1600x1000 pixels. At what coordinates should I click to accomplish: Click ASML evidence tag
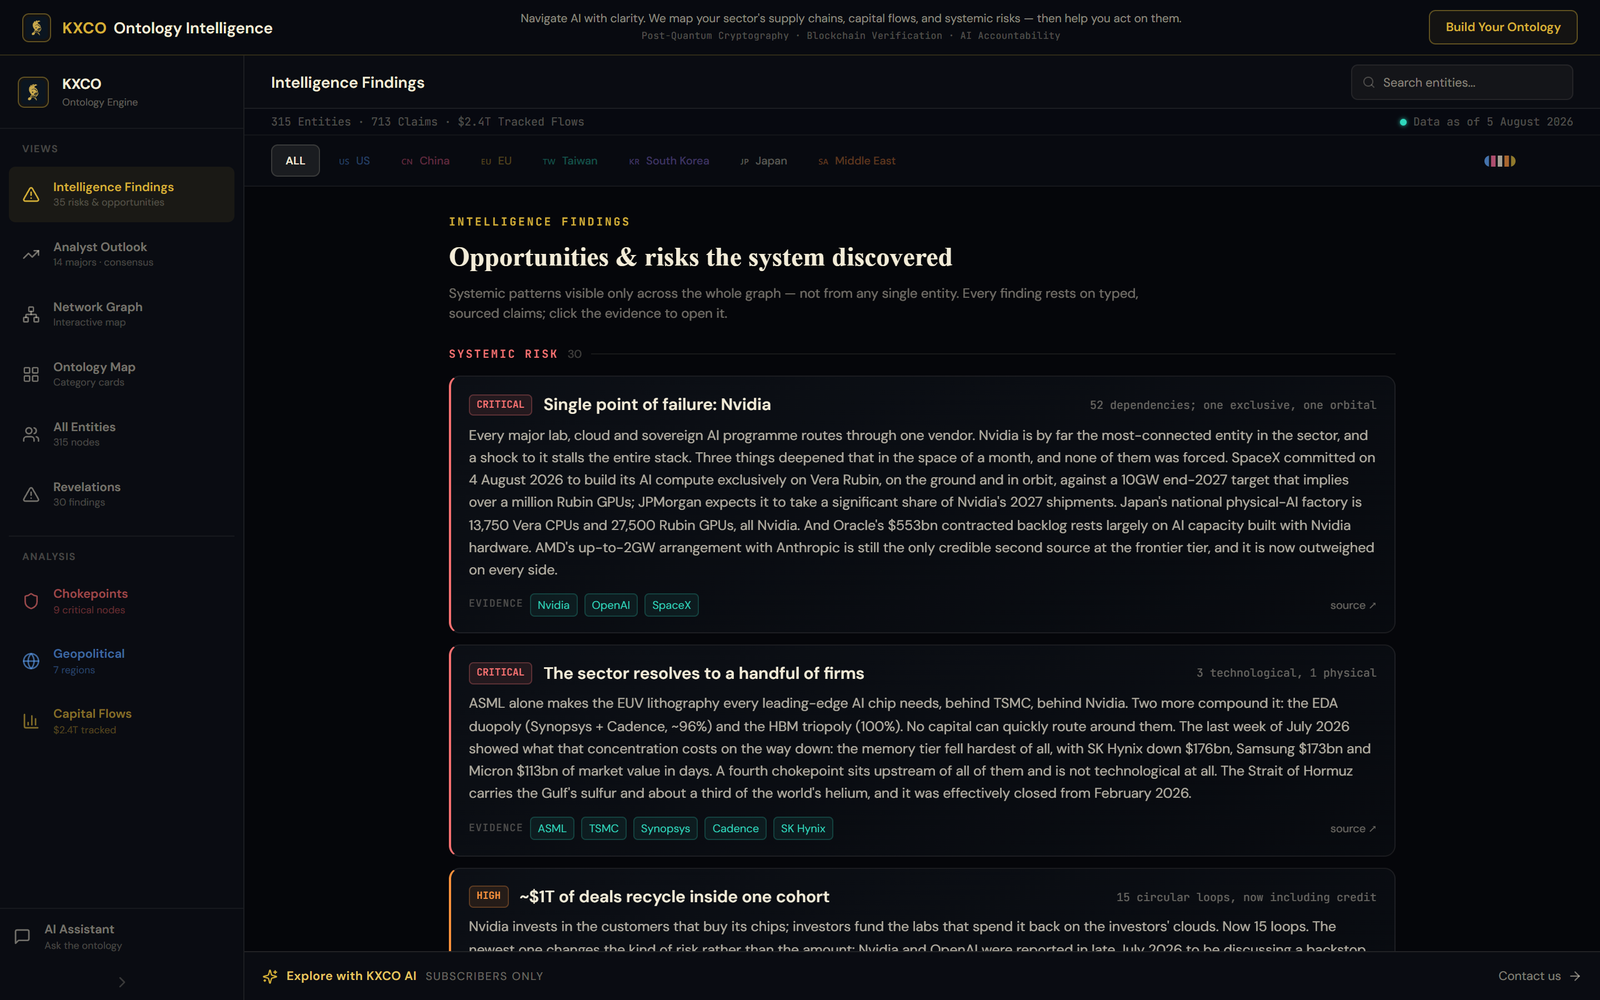552,828
